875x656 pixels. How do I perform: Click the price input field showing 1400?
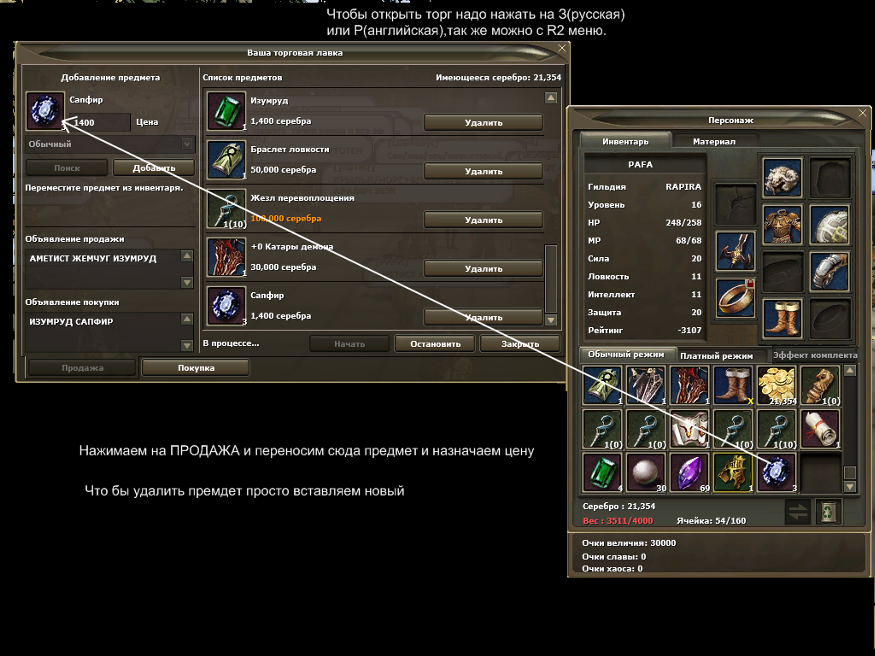(x=100, y=122)
